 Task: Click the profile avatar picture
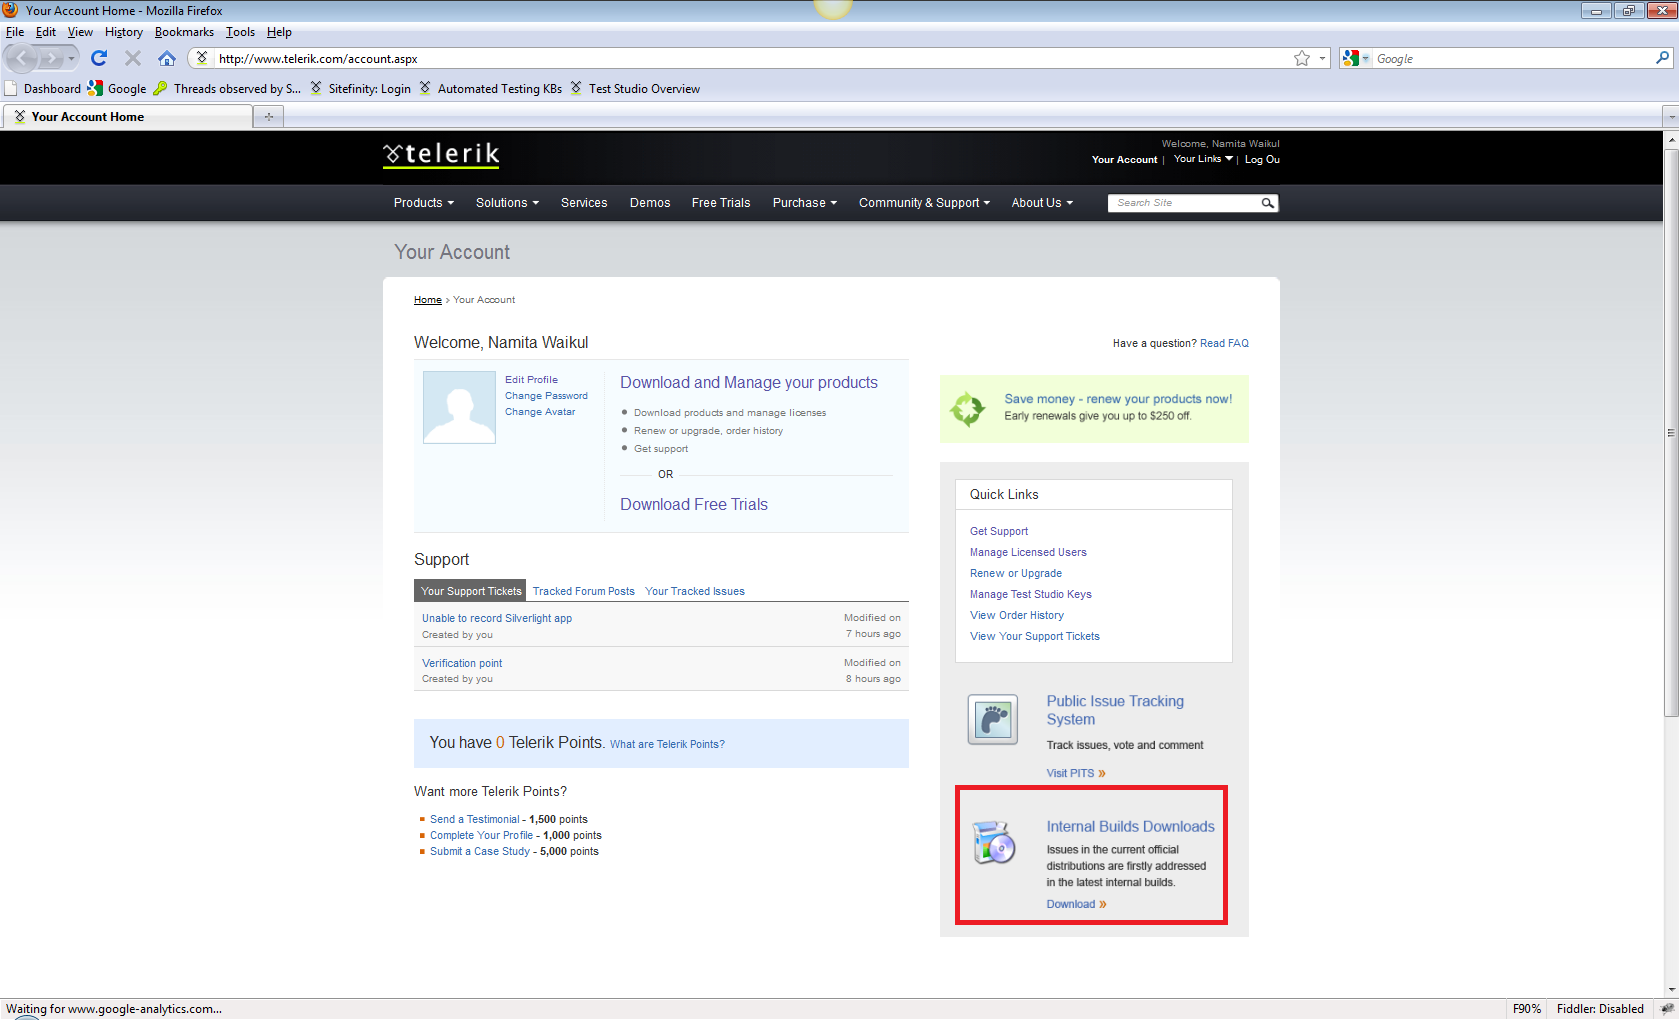[459, 407]
